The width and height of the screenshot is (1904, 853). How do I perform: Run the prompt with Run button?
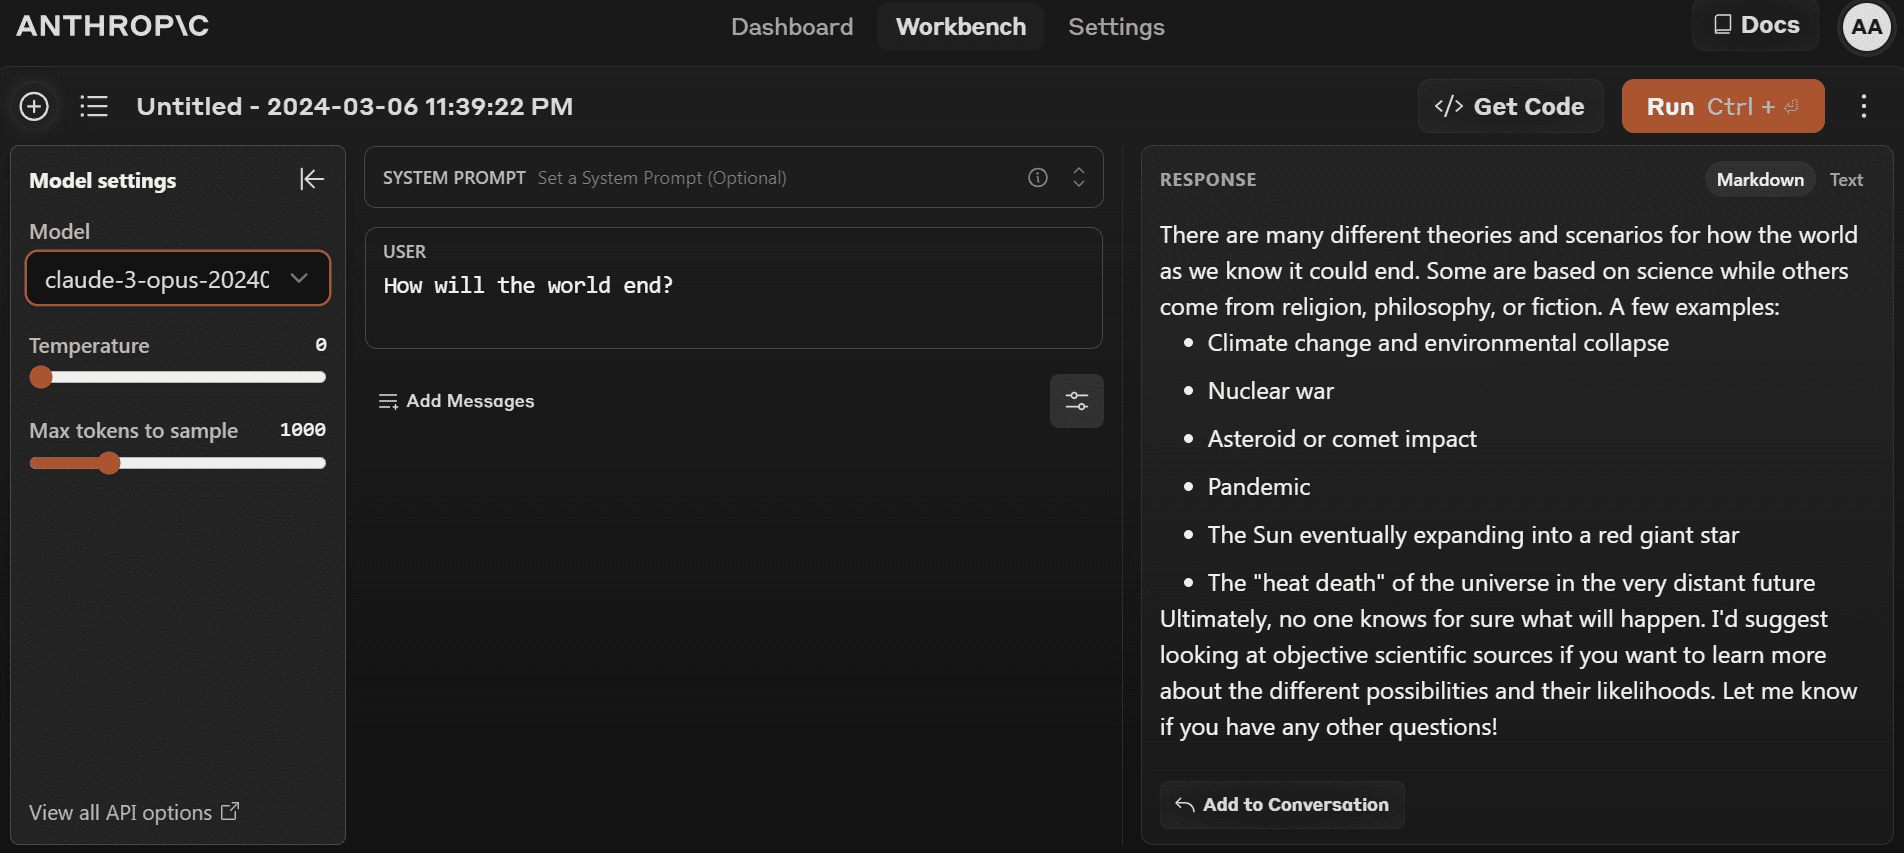(x=1723, y=106)
